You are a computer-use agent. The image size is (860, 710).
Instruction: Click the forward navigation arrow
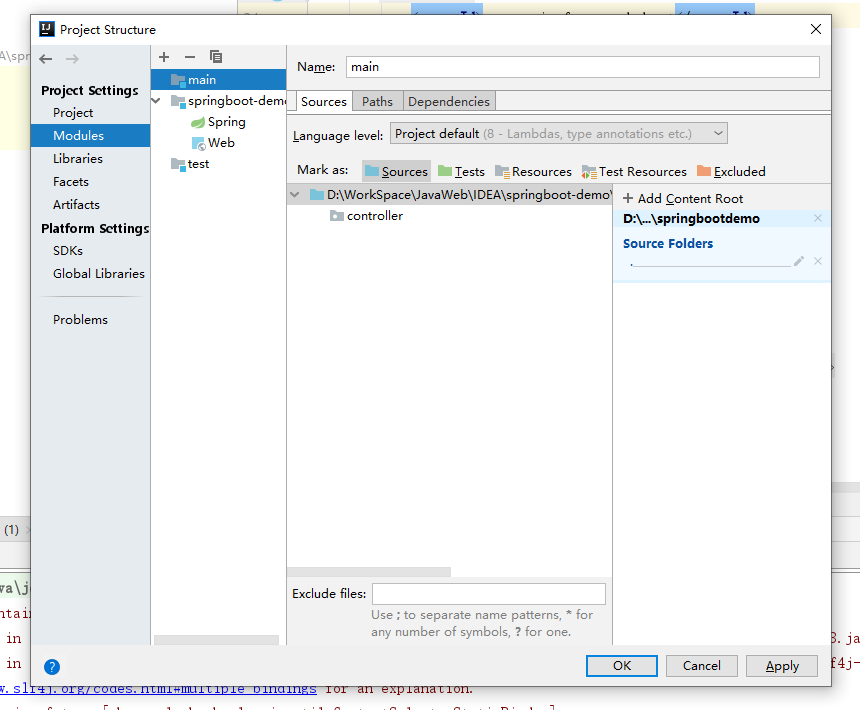(x=72, y=59)
